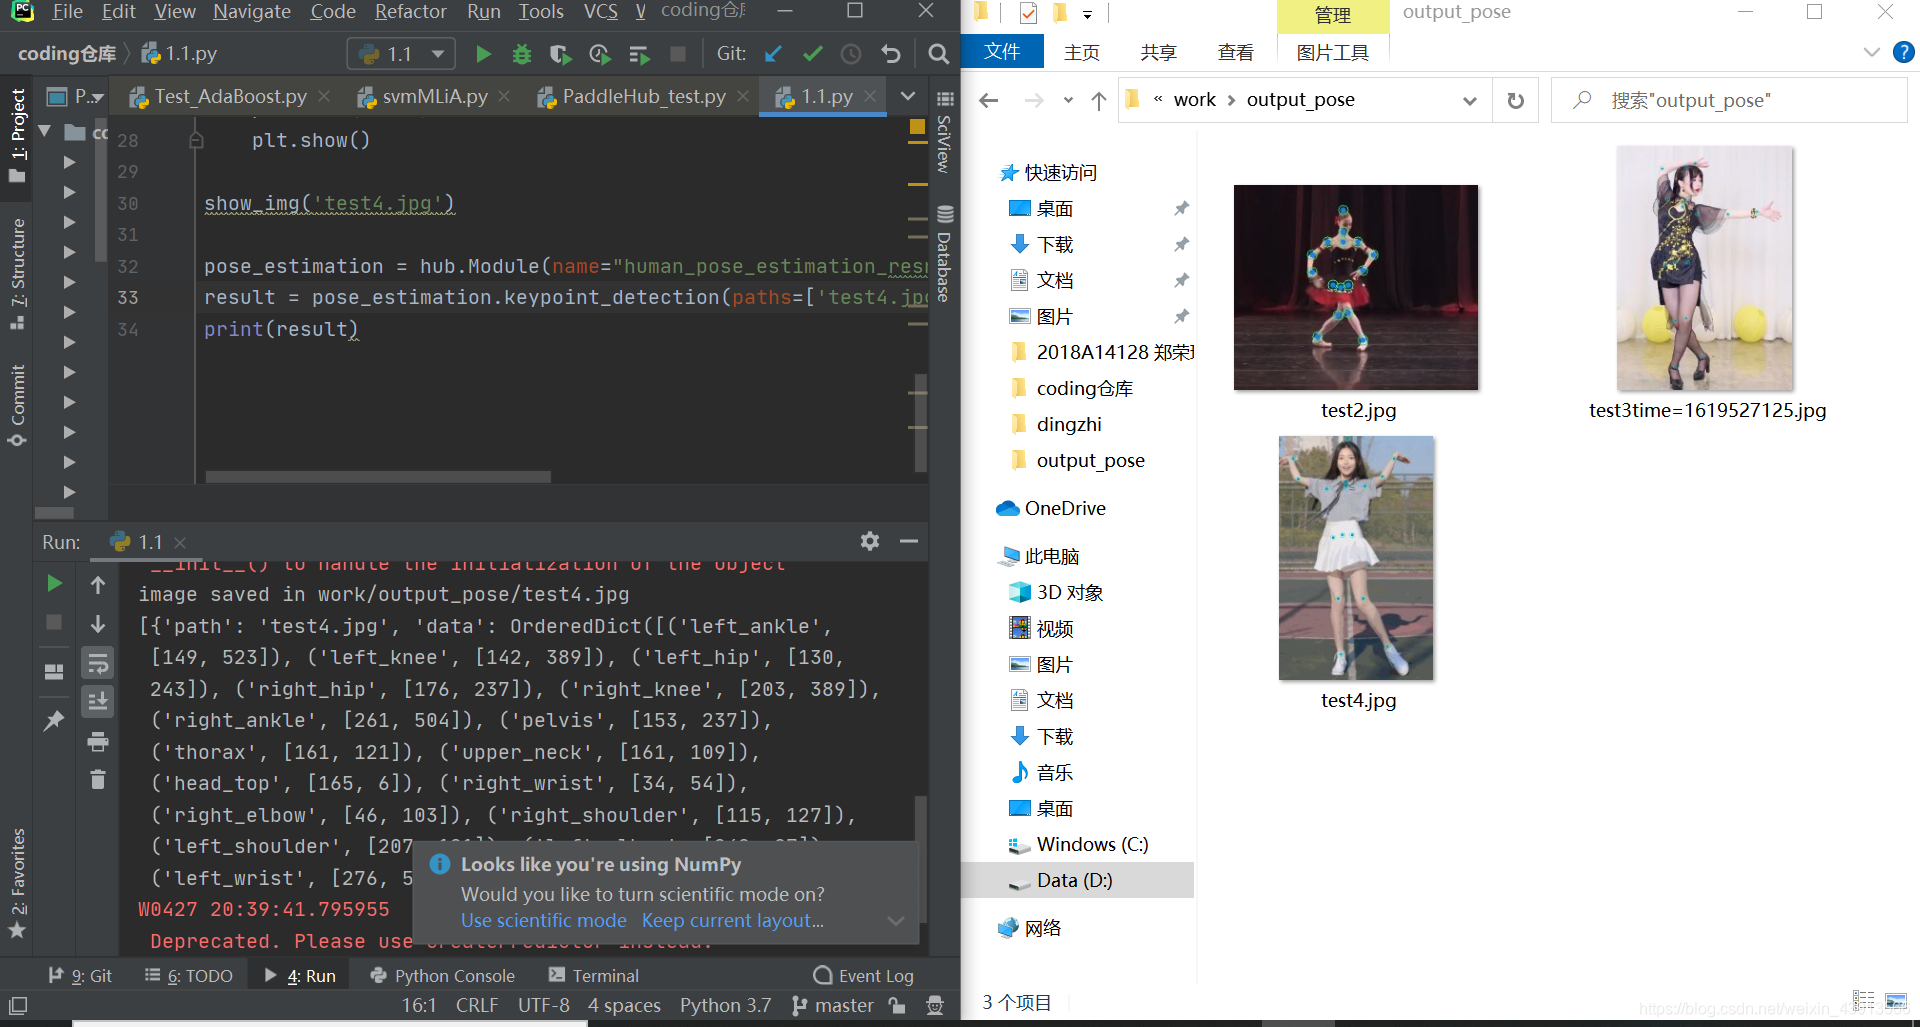Viewport: 1920px width, 1027px height.
Task: Open Run panel settings gear
Action: (x=870, y=541)
